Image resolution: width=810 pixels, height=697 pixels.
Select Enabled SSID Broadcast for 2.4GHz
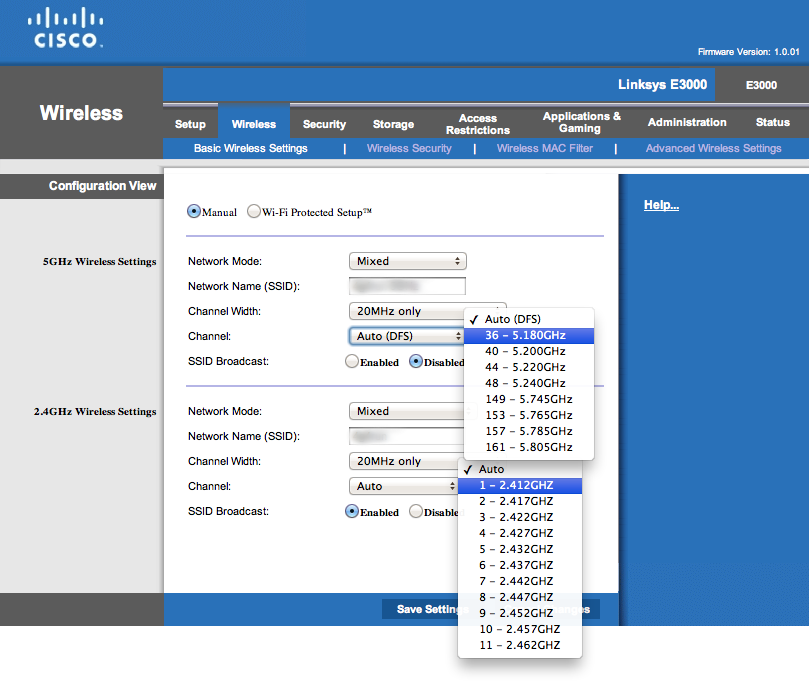352,511
